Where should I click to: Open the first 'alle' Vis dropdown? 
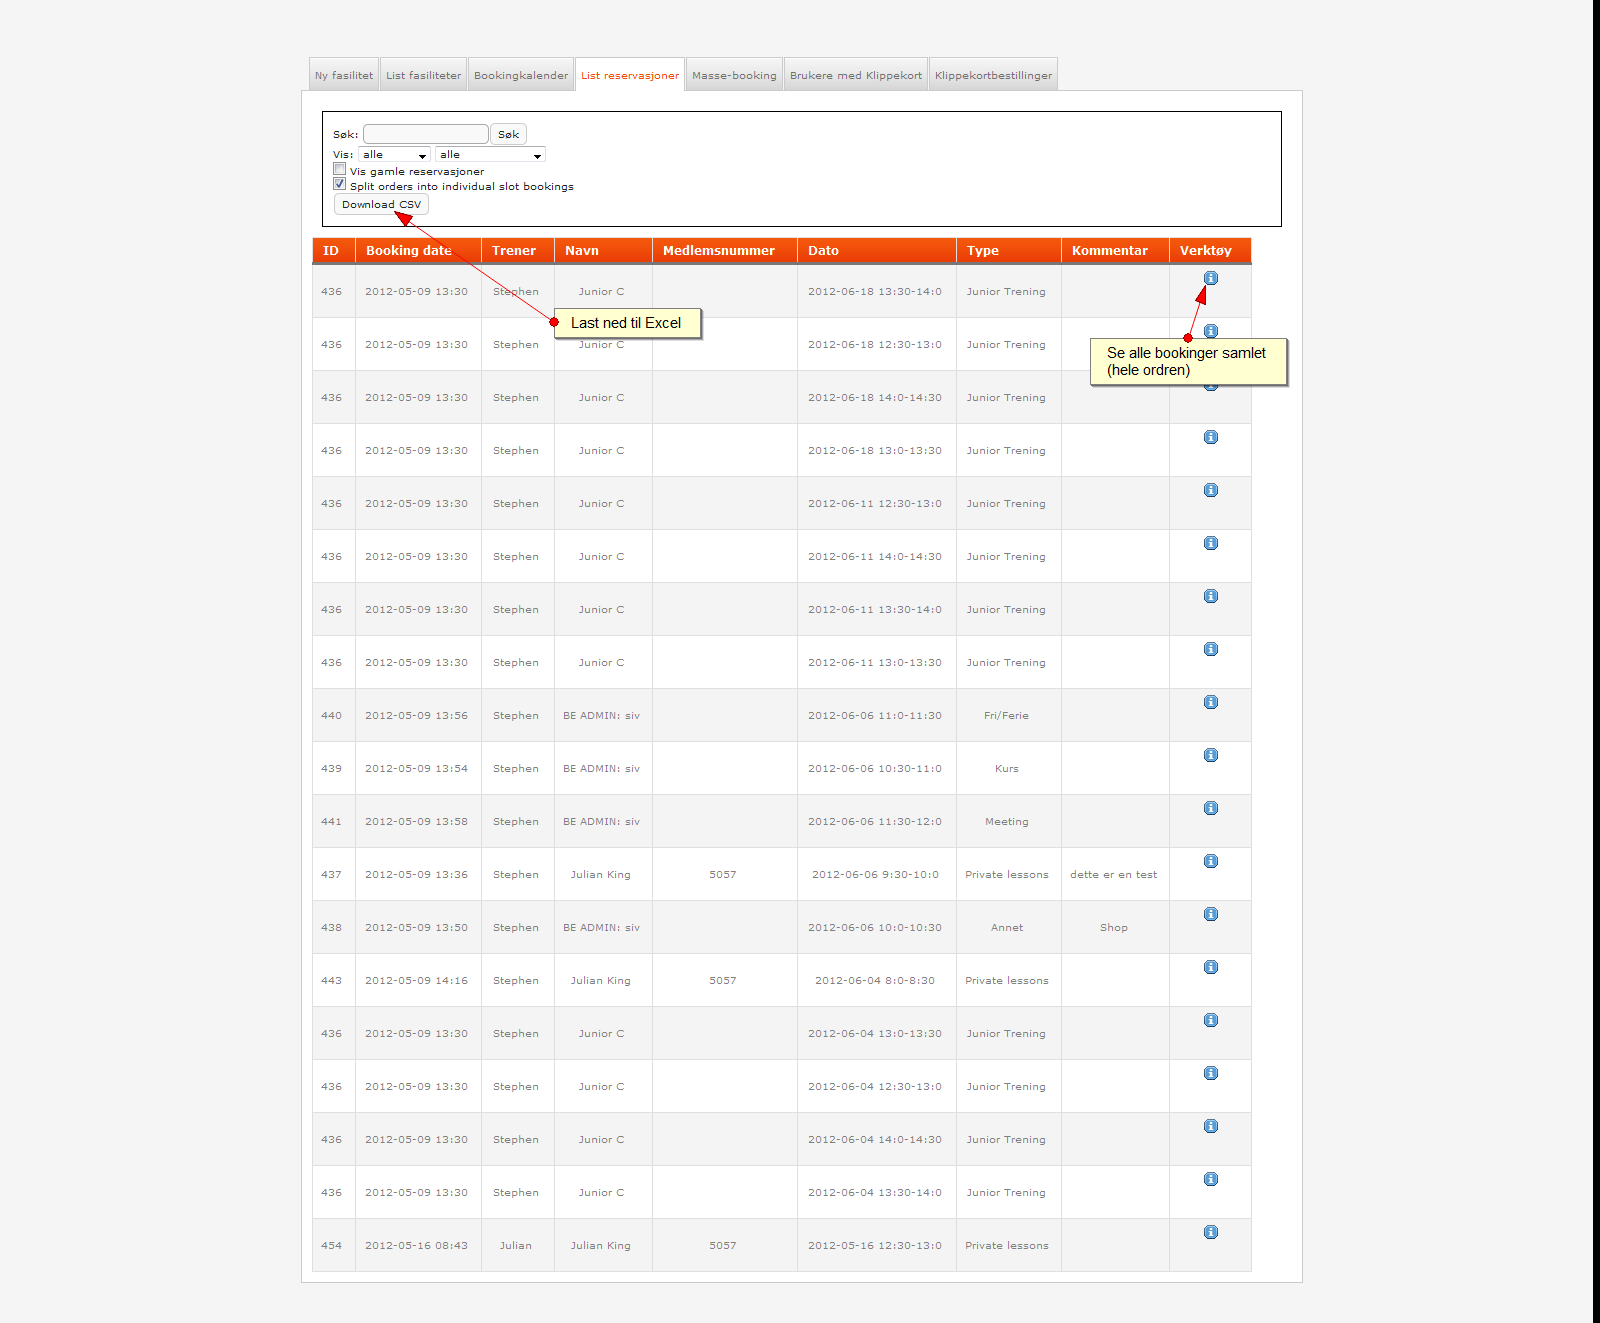[x=394, y=155]
